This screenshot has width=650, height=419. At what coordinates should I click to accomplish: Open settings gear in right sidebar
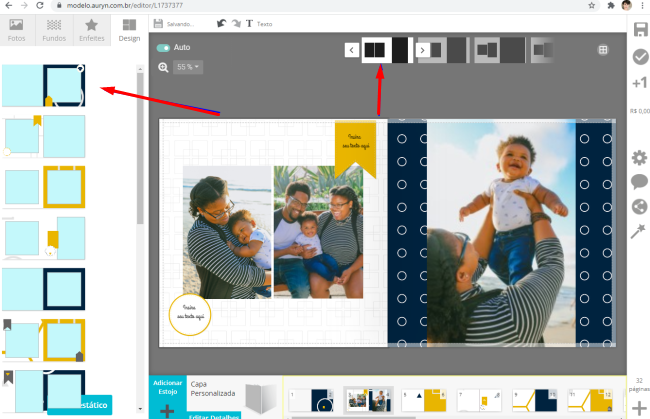[639, 158]
